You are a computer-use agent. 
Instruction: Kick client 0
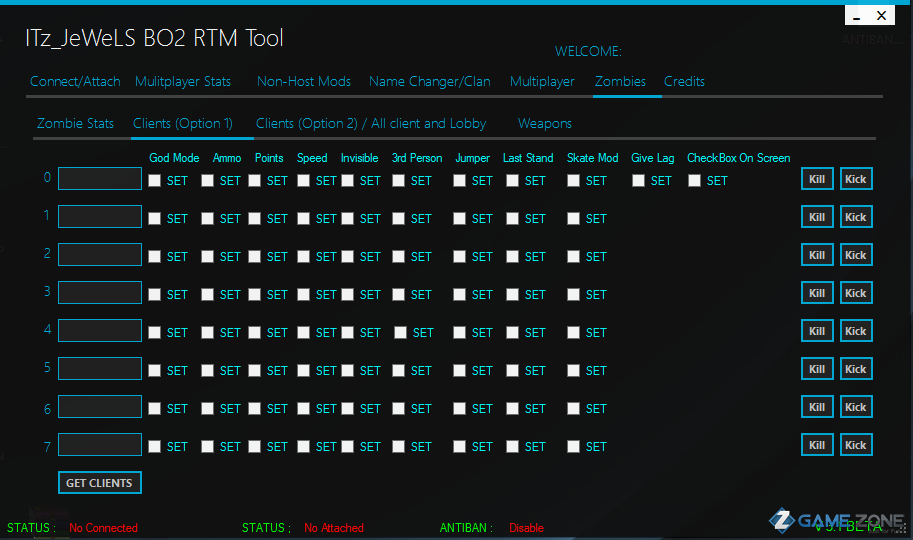pos(856,179)
